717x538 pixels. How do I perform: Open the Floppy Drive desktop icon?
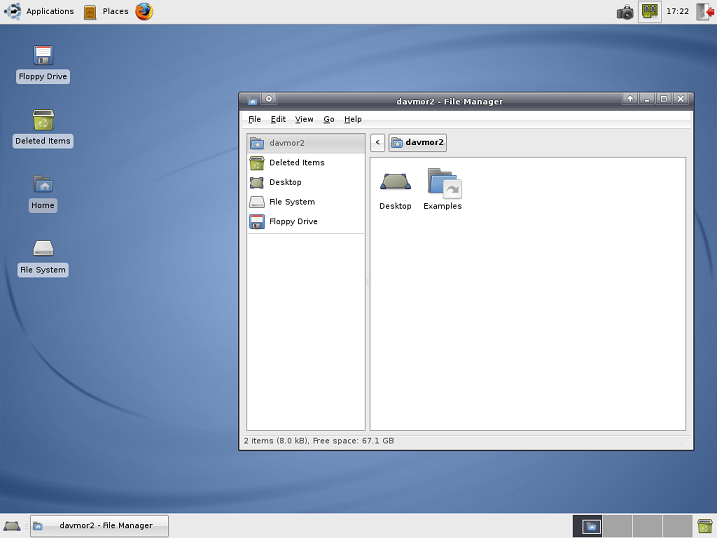pos(43,56)
